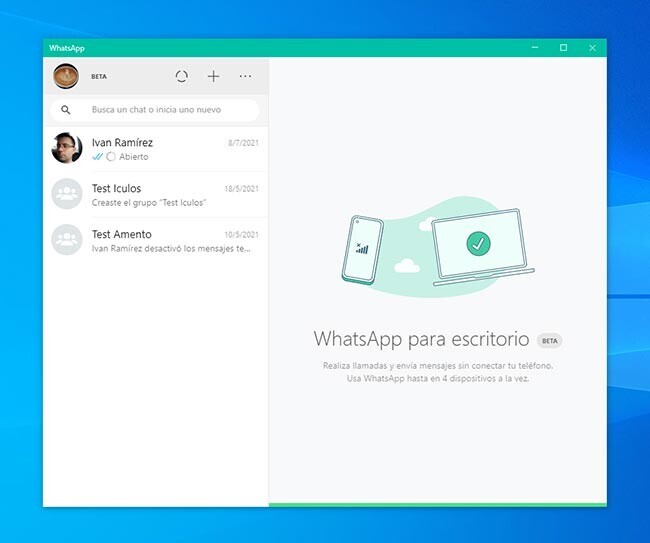Click BETA label beside profile avatar

click(x=99, y=77)
